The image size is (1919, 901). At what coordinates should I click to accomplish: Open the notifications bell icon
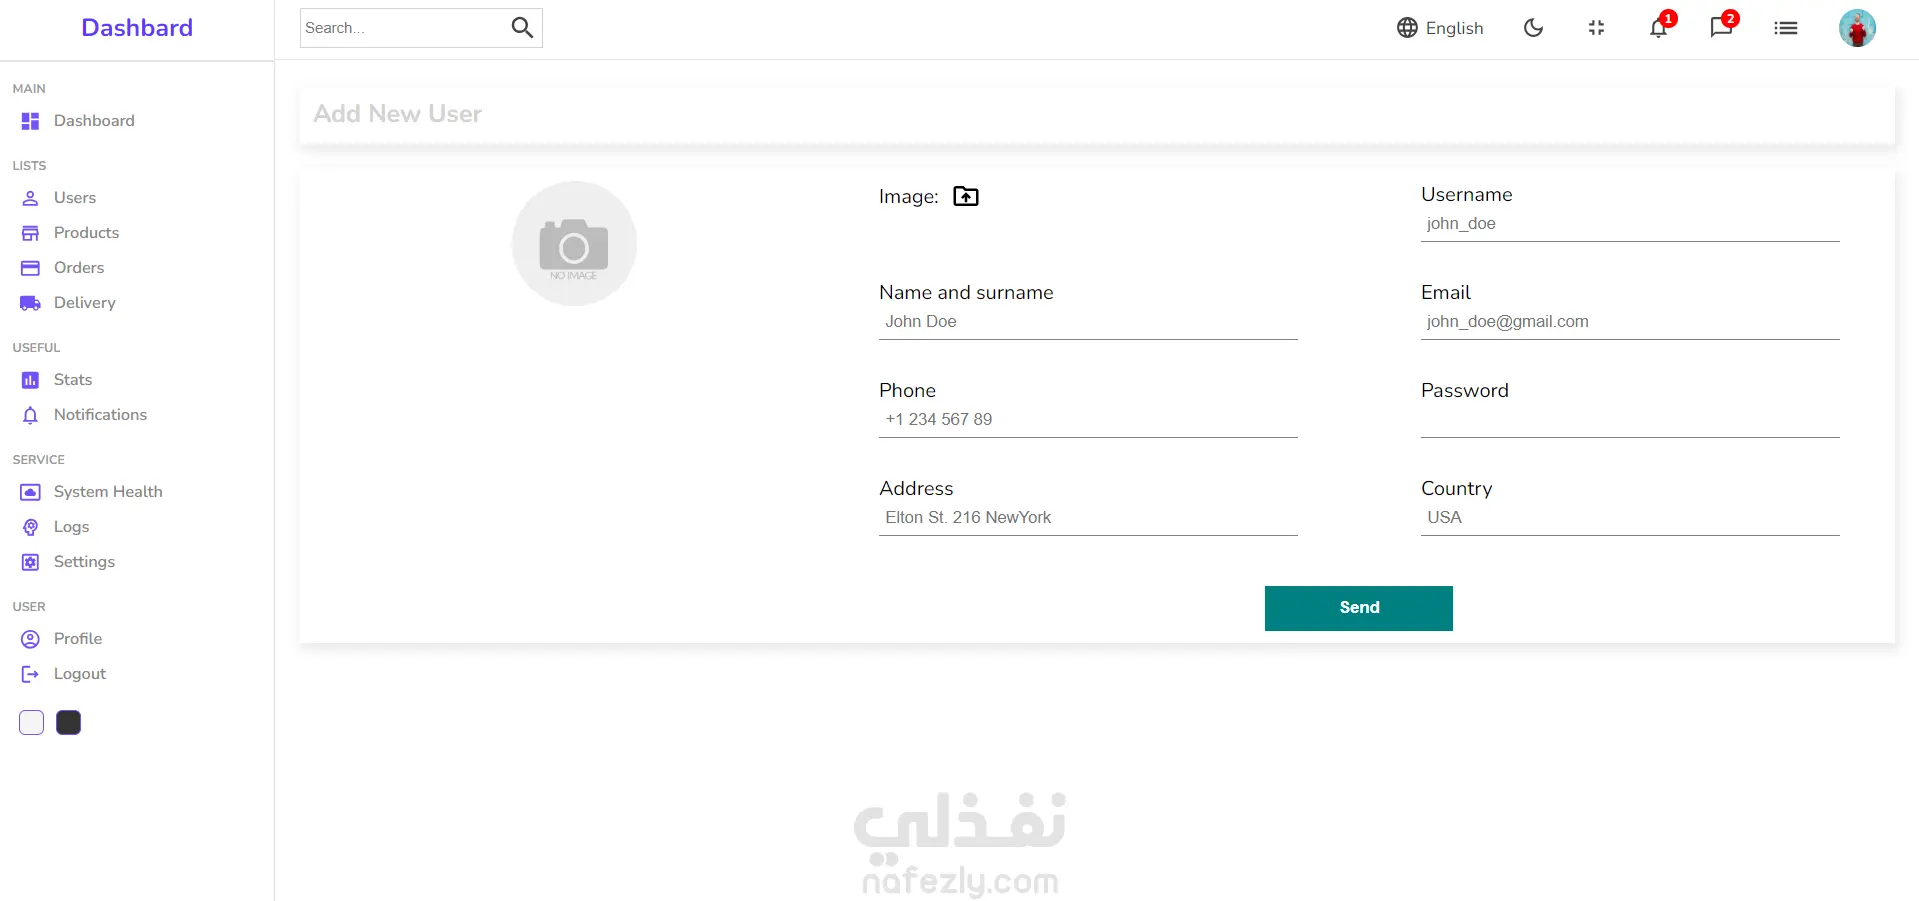1659,28
